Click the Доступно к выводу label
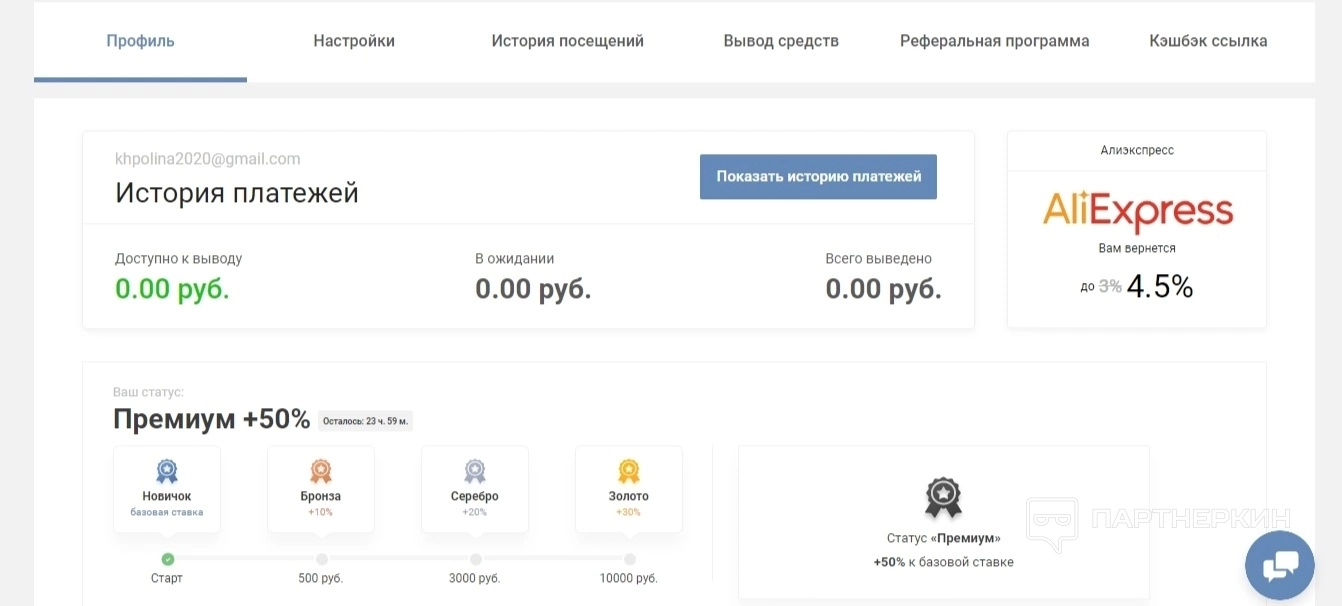Viewport: 1342px width, 606px height. (x=179, y=258)
